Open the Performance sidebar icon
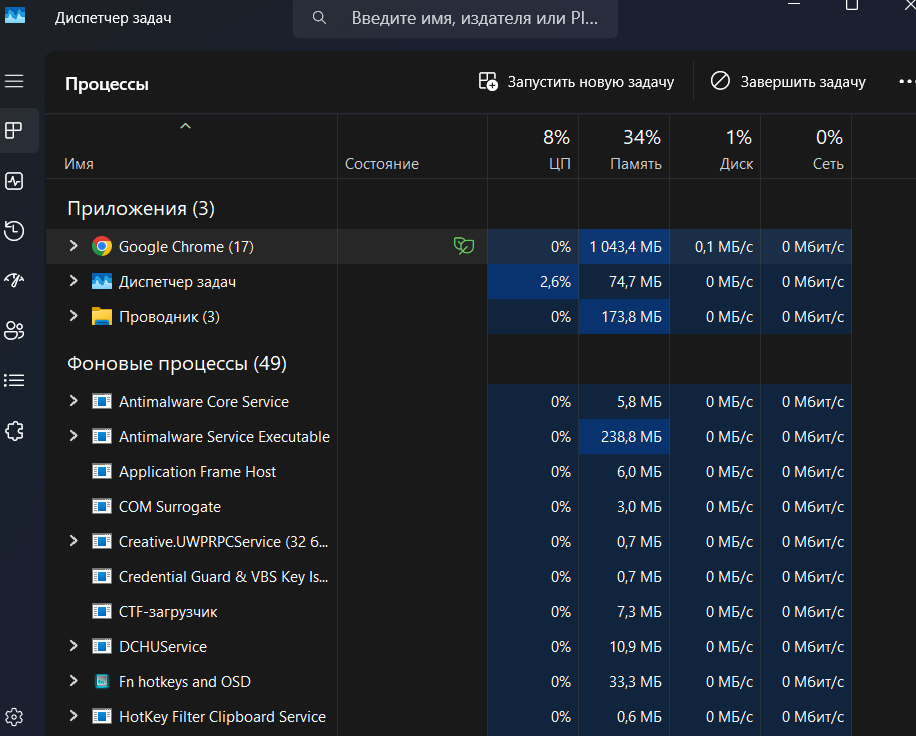The height and width of the screenshot is (736, 916). coord(14,181)
